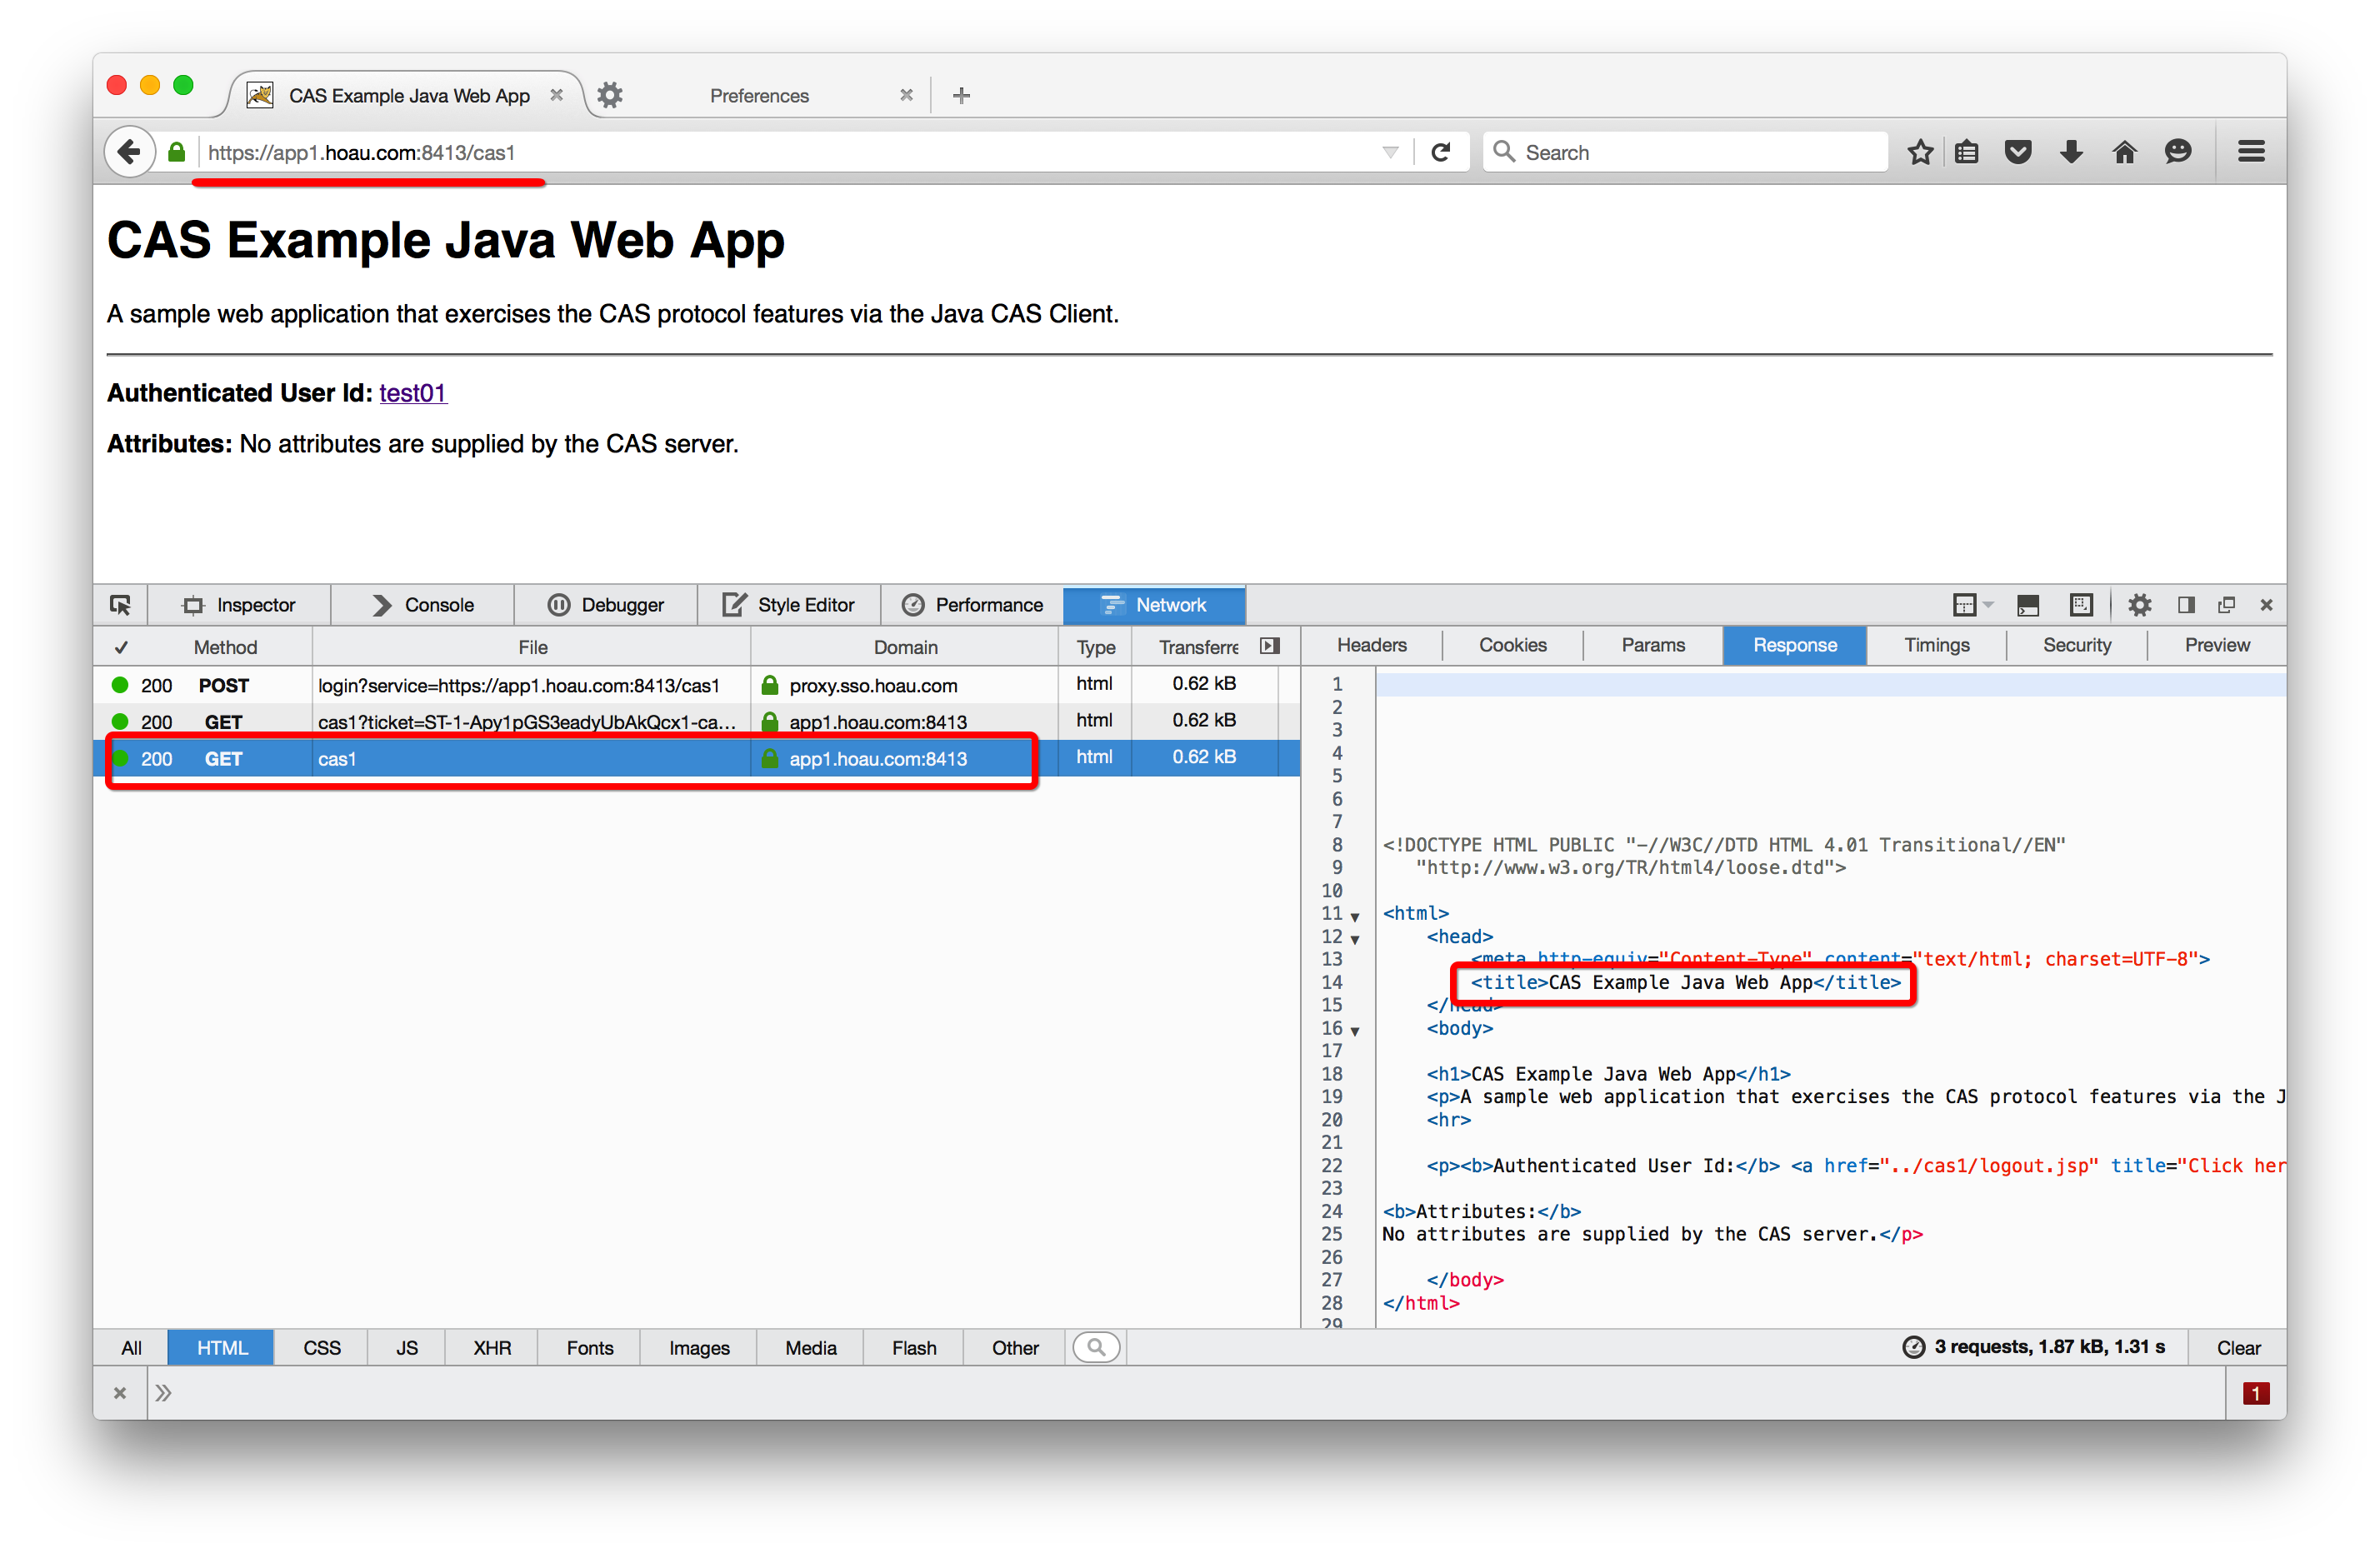This screenshot has height=1553, width=2380.
Task: Open the network performance analysis clock icon
Action: [1913, 1347]
